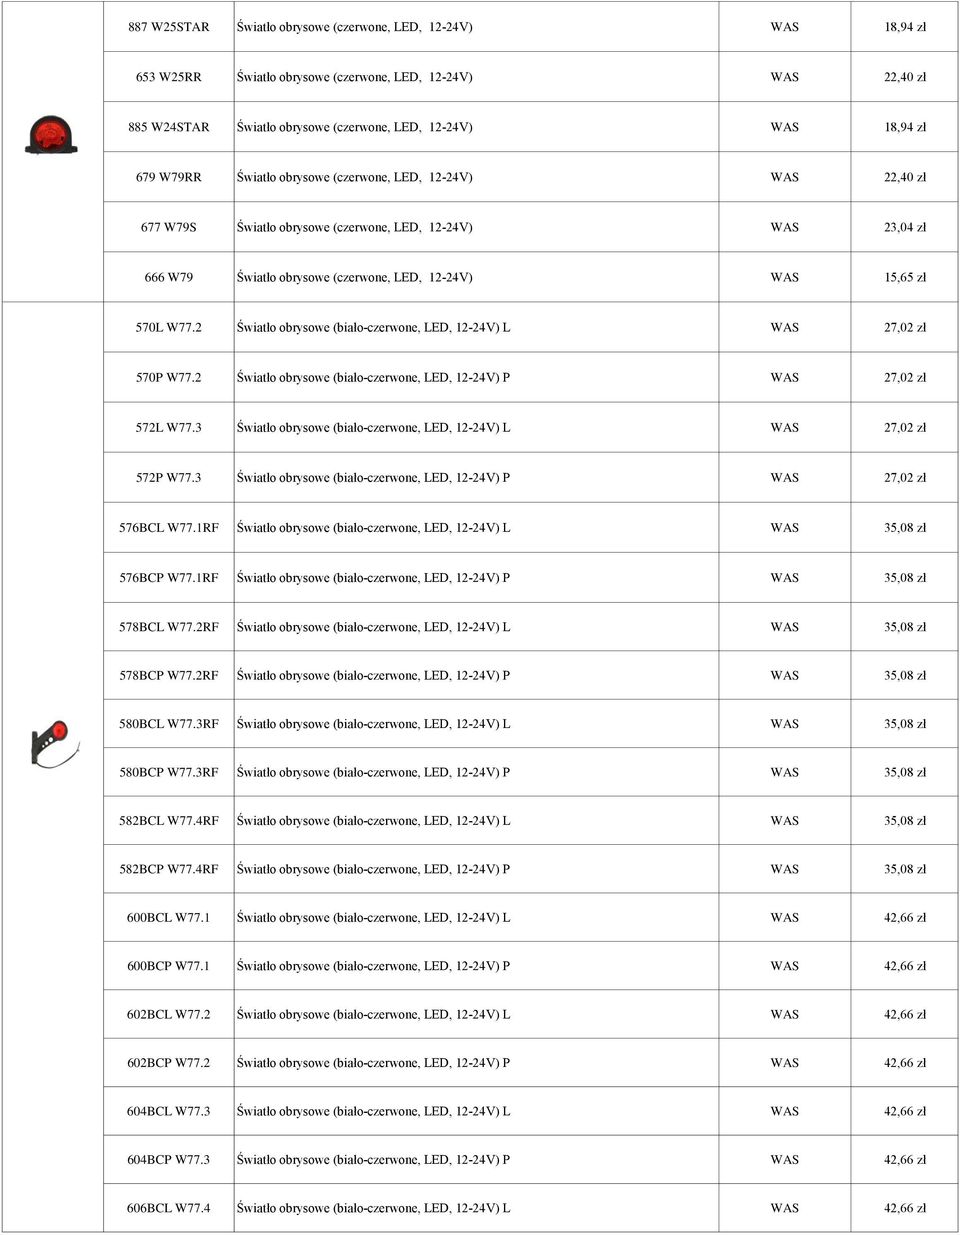Click the 42,66 zł price for 602BCP W77.2
This screenshot has width=960, height=1235.
[x=905, y=1062]
